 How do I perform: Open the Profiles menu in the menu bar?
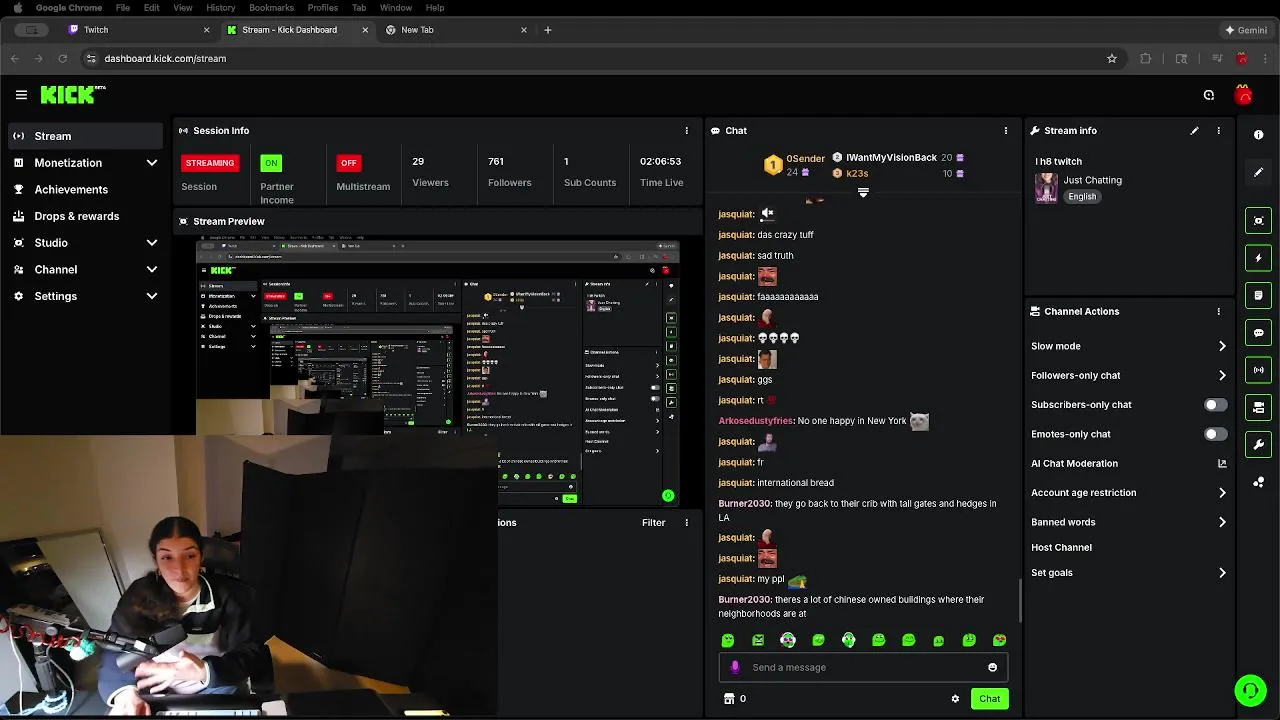322,8
